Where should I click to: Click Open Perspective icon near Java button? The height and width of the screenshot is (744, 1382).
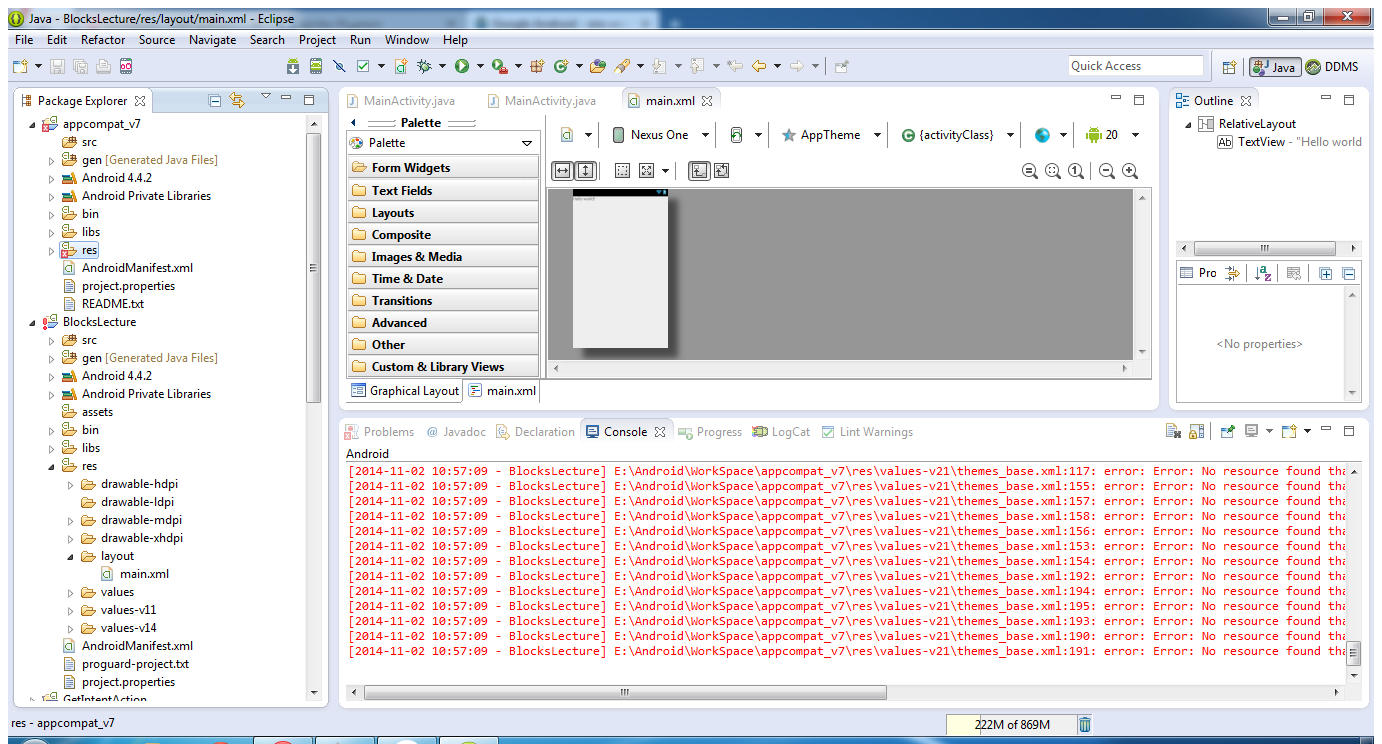click(x=1230, y=67)
